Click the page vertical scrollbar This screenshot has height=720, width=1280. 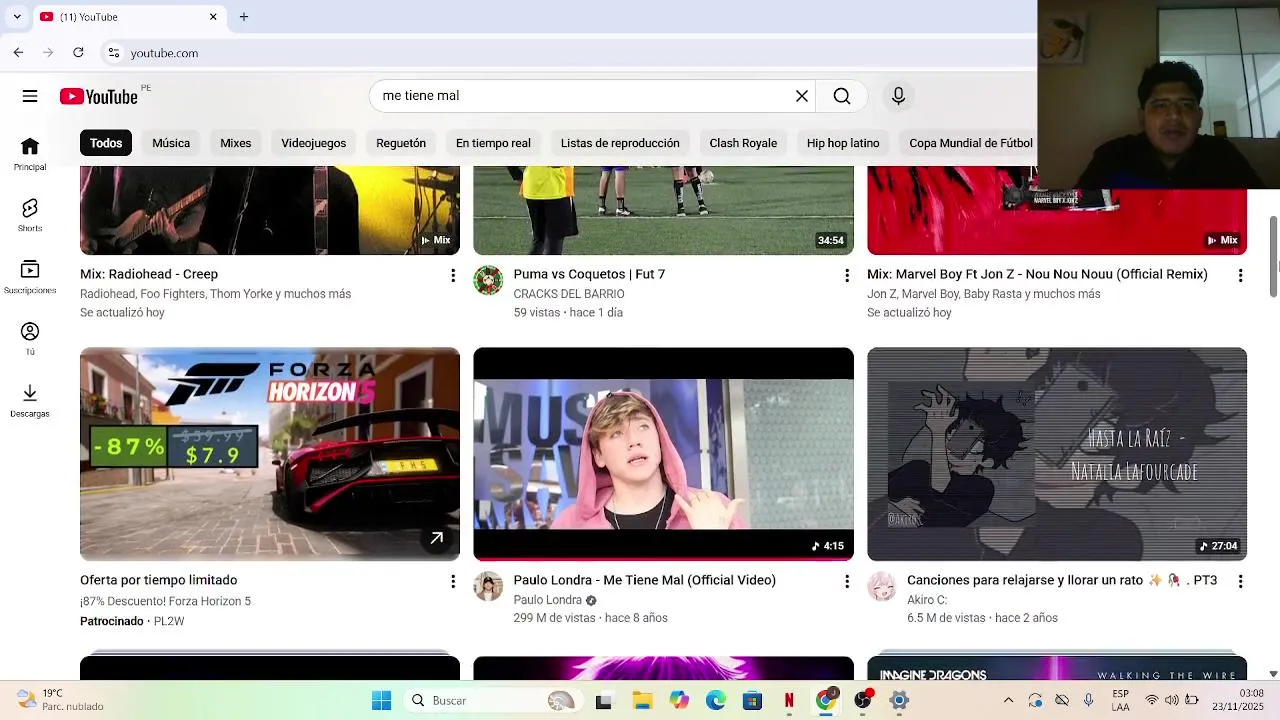click(x=1273, y=256)
